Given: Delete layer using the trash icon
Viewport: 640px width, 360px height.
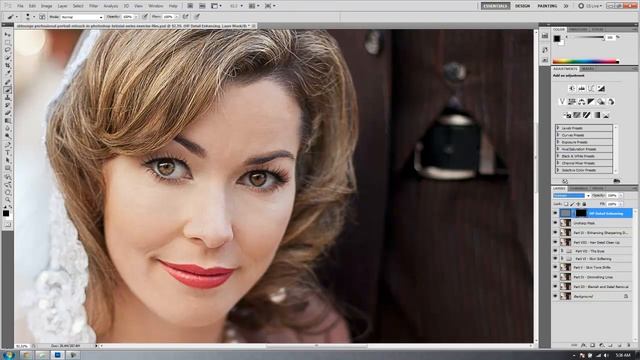Looking at the screenshot, I should 629,345.
